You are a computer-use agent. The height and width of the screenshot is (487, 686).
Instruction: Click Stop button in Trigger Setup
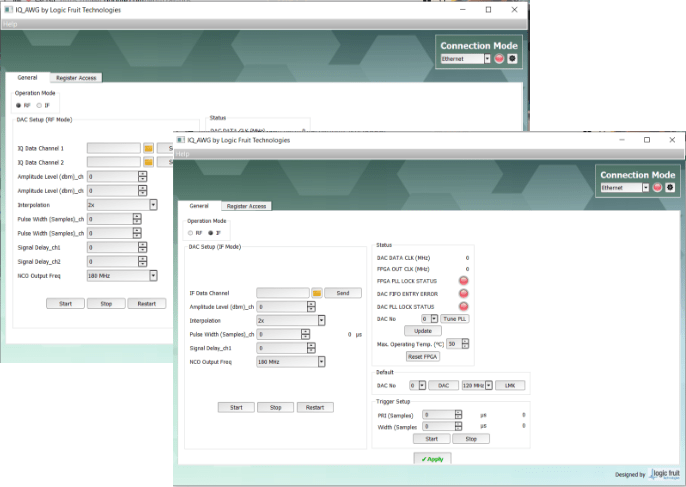(471, 439)
